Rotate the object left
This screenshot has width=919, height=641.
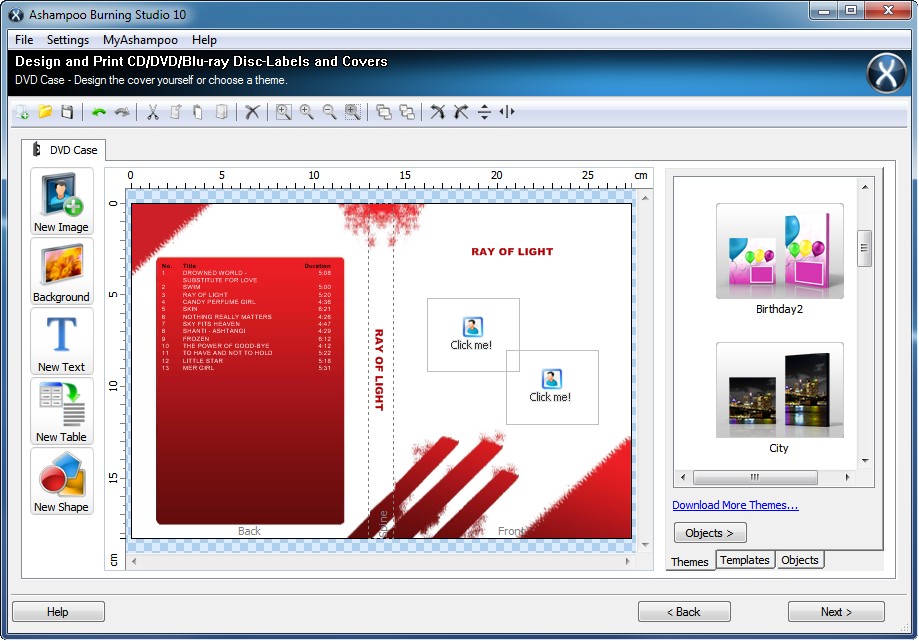pos(438,112)
